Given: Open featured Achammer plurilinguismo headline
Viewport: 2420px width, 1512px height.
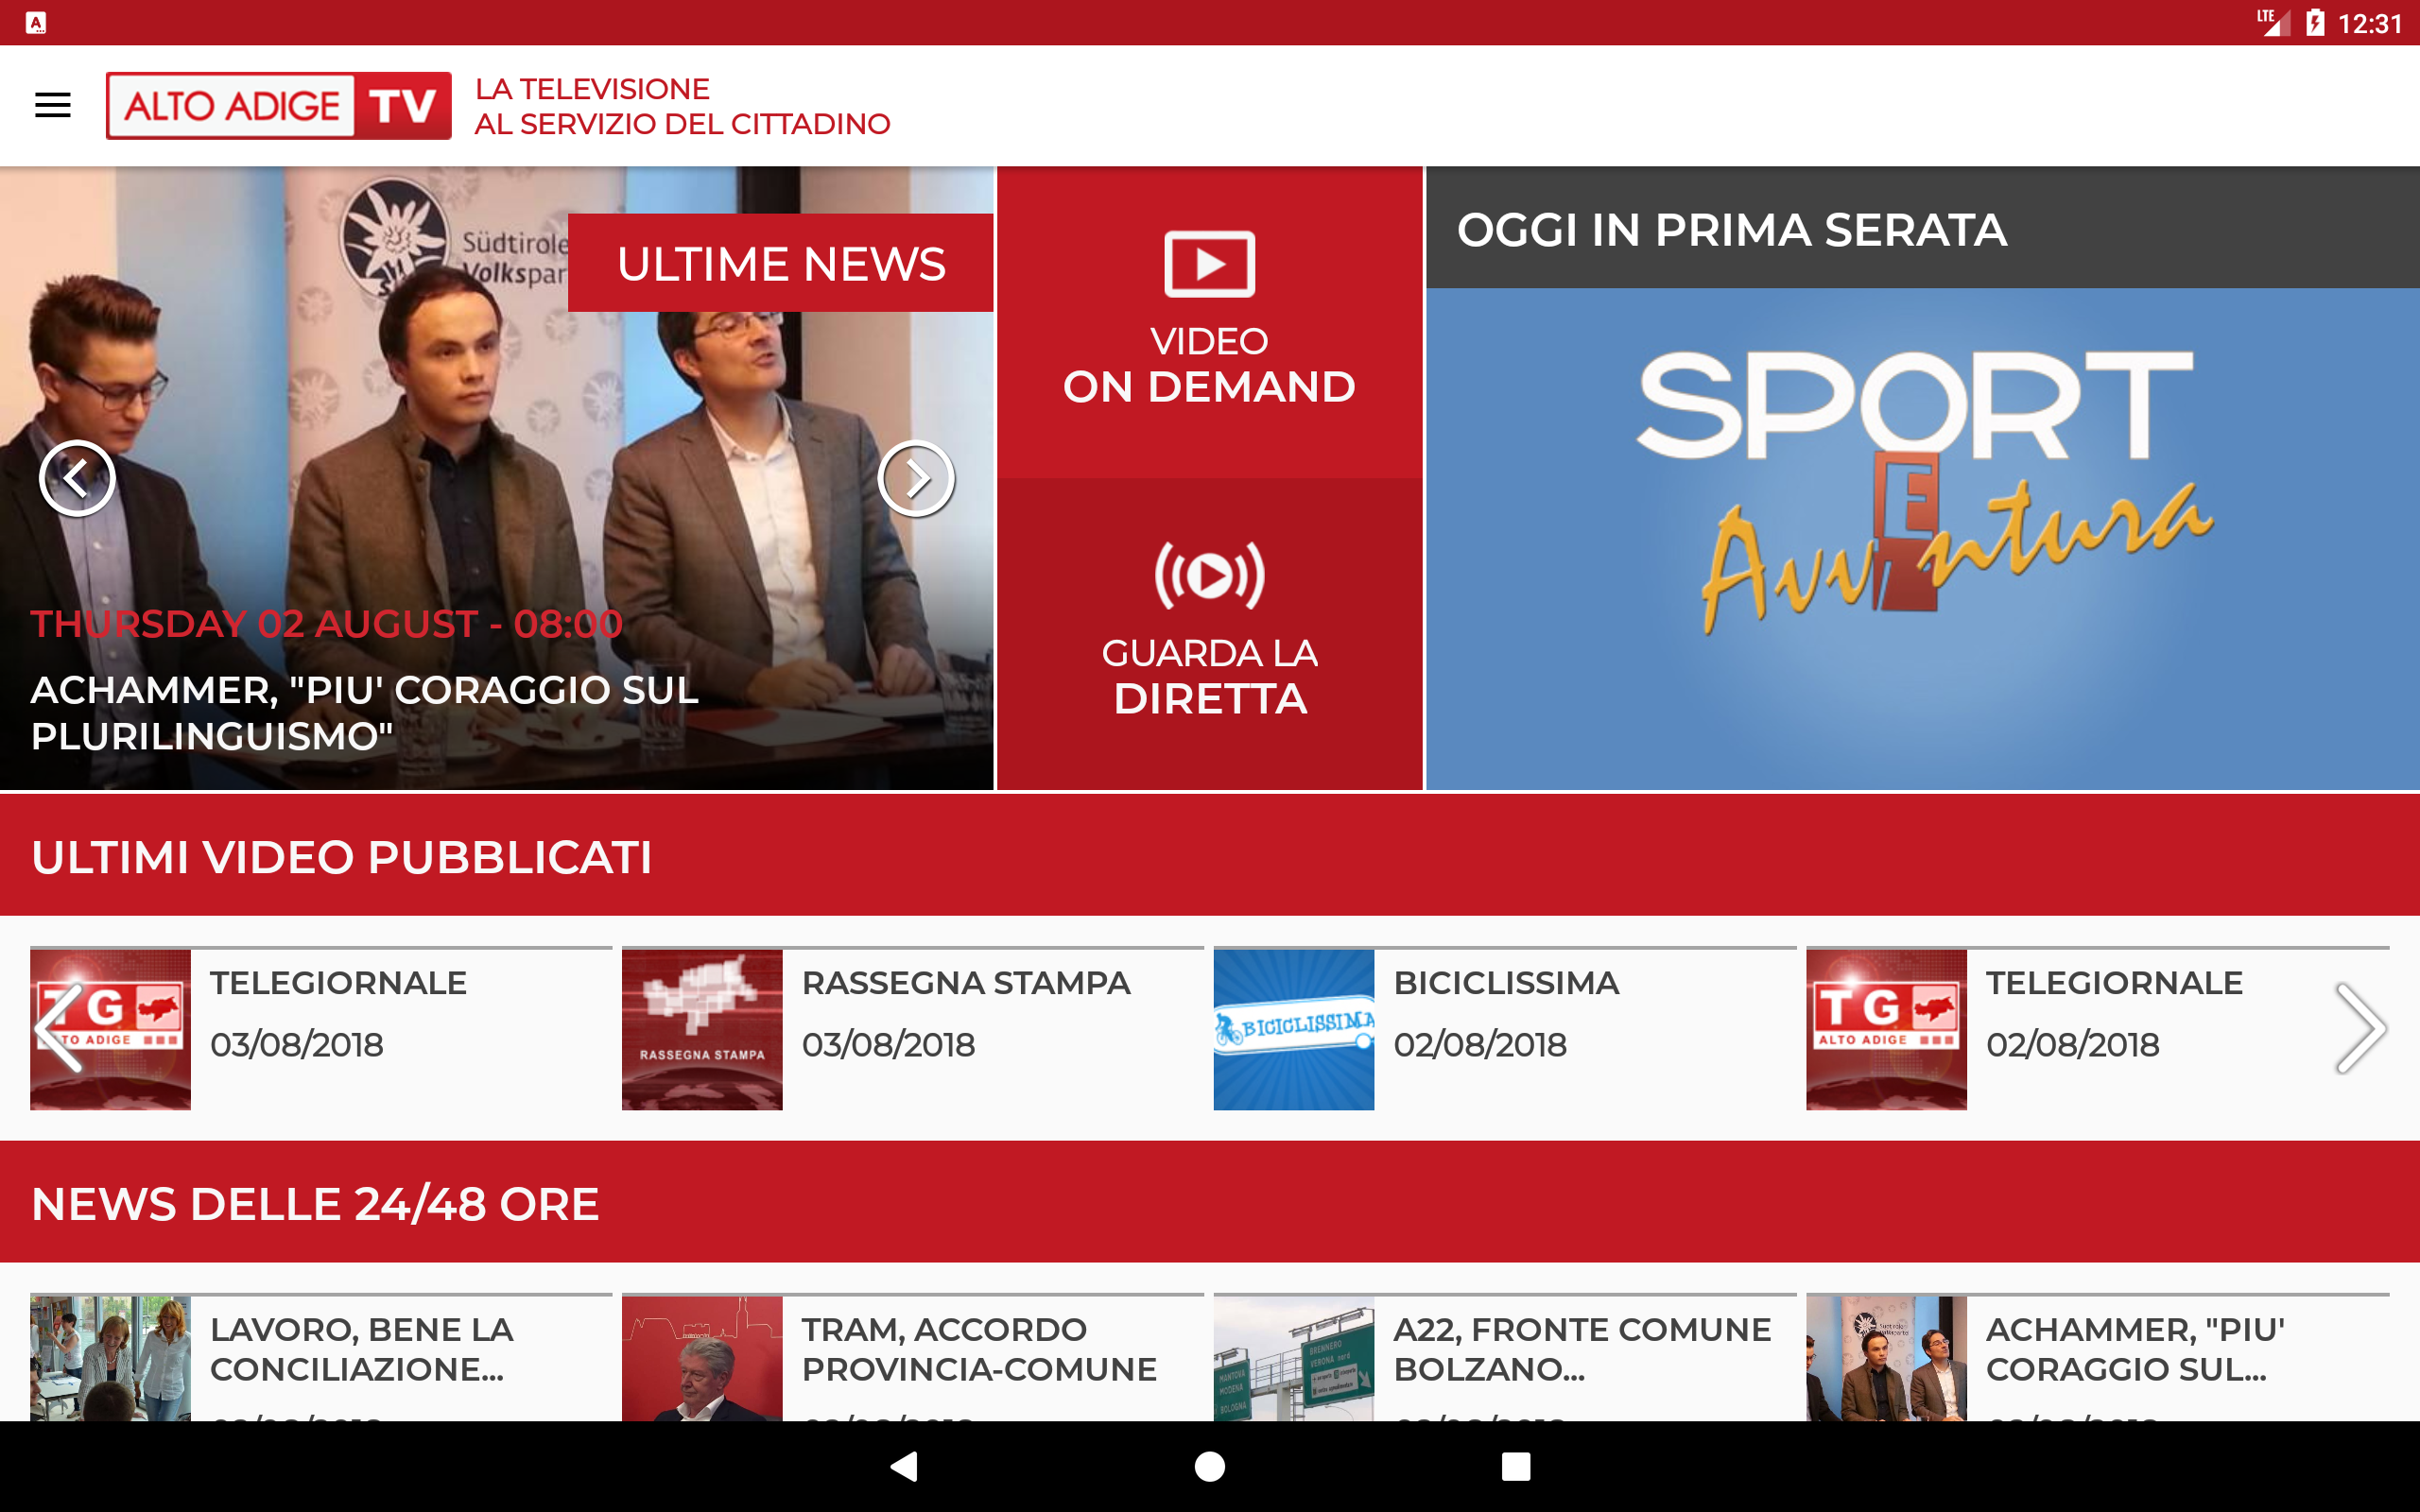Looking at the screenshot, I should pos(365,712).
